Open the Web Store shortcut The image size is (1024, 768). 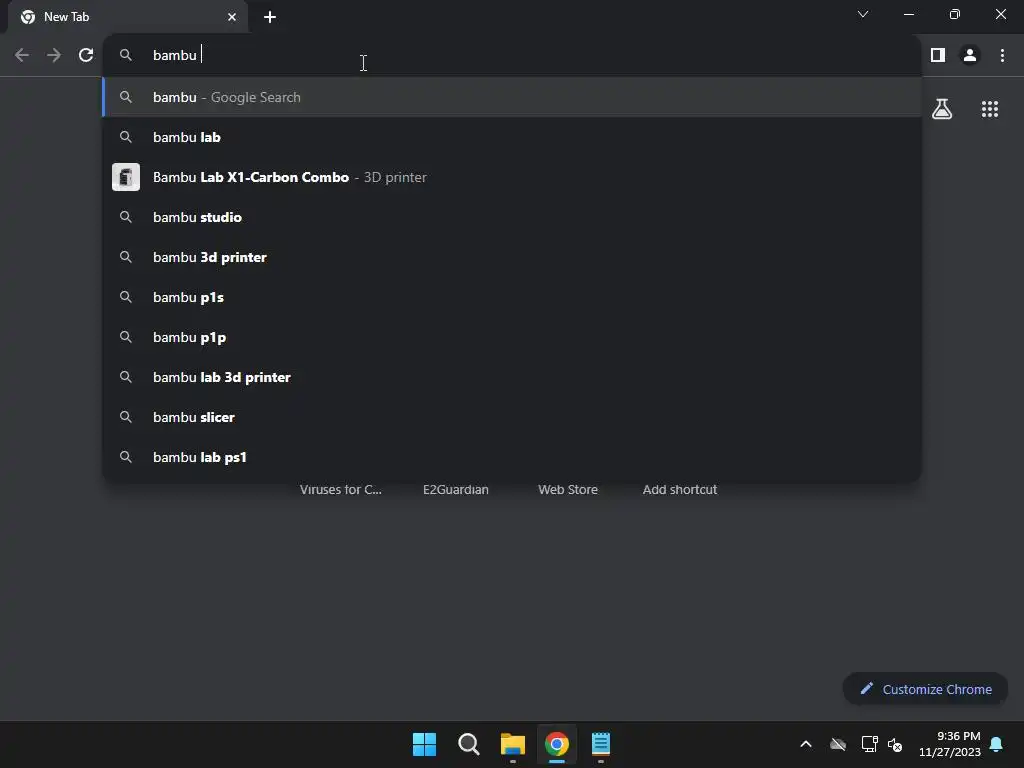568,489
